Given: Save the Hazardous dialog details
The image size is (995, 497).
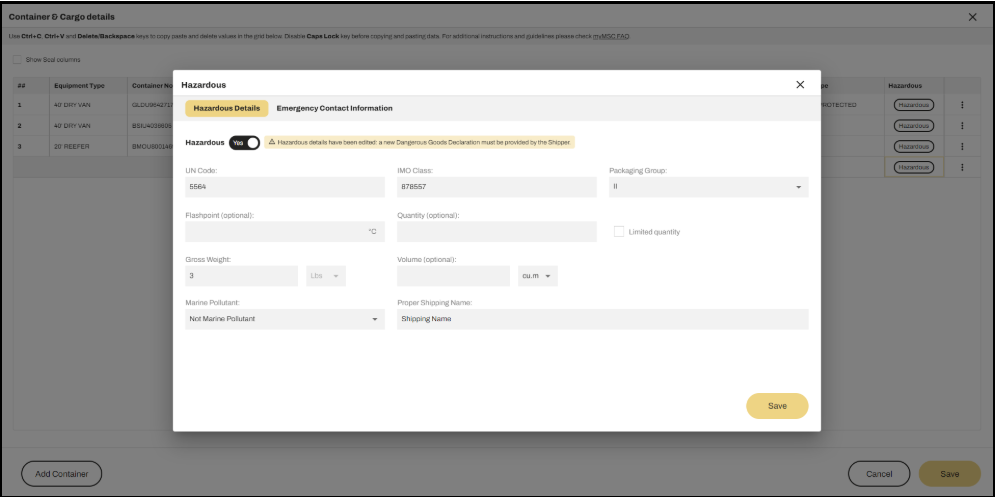Looking at the screenshot, I should pos(777,406).
